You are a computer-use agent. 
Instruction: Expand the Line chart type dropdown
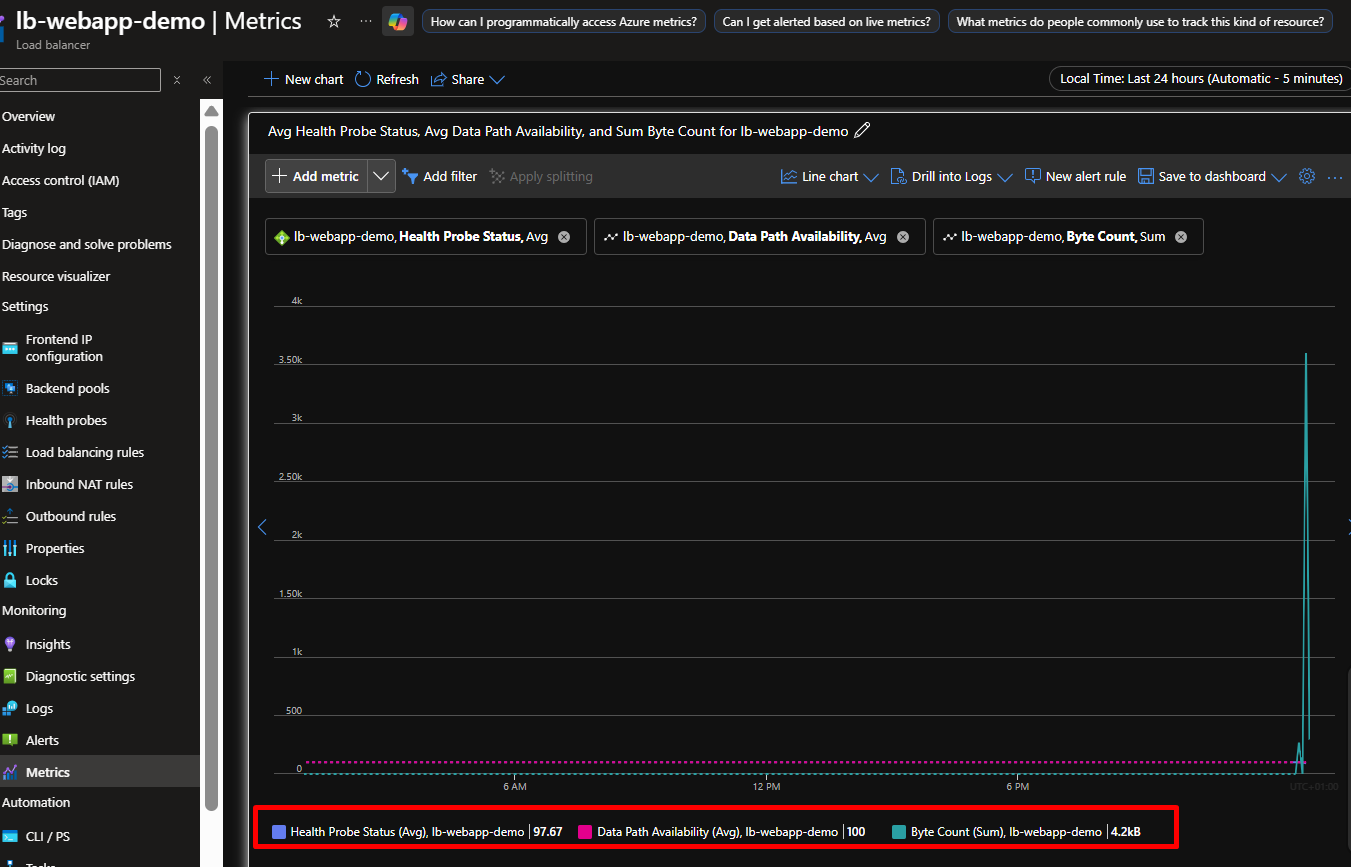pos(830,176)
